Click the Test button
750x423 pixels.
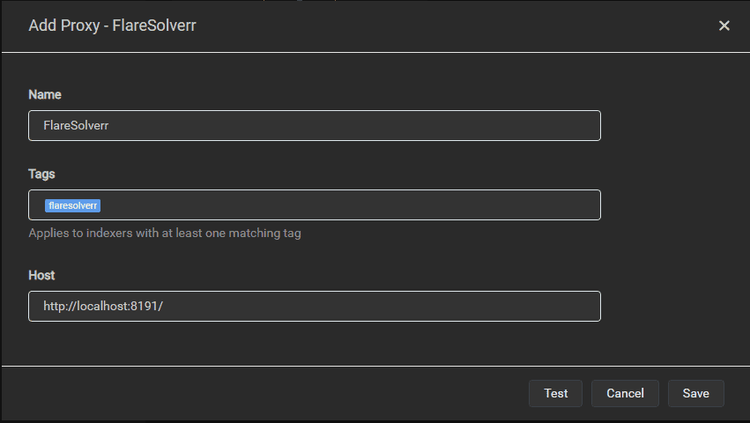pos(555,393)
